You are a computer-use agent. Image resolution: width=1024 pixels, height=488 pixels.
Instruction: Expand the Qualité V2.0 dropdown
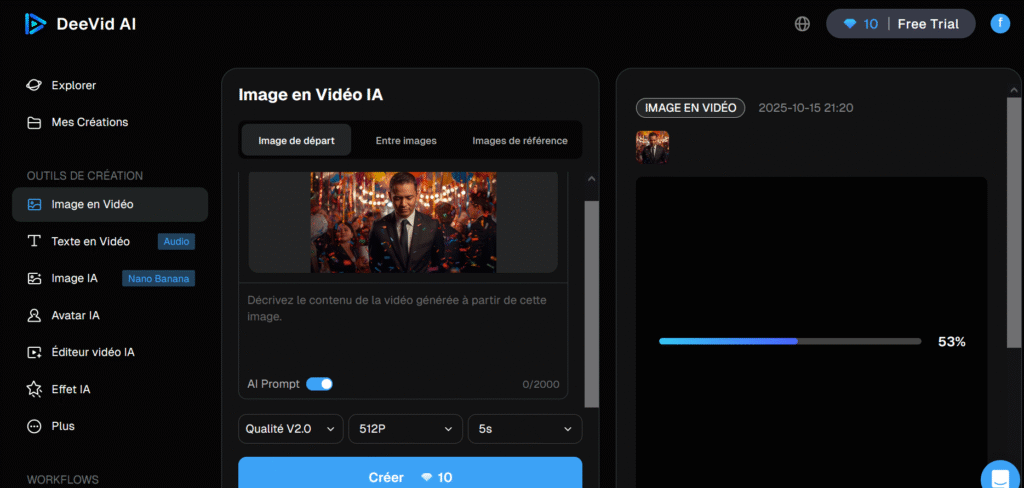pos(290,429)
